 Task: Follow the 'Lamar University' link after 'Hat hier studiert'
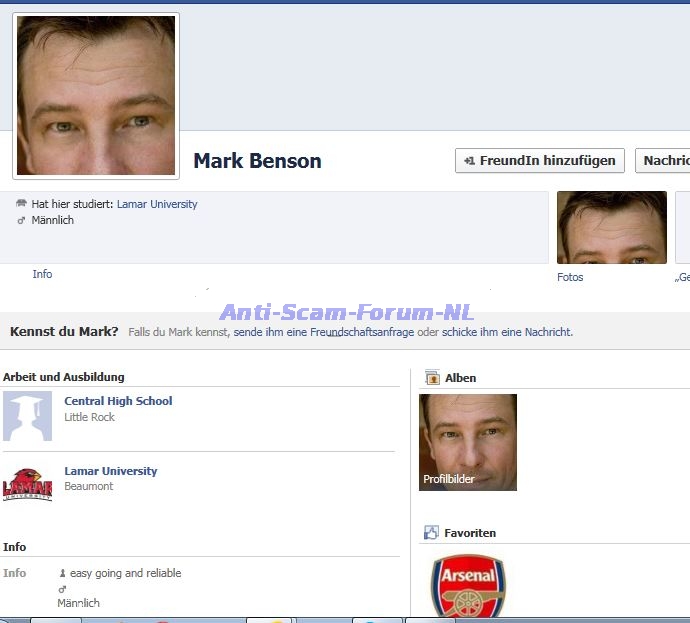click(x=157, y=204)
